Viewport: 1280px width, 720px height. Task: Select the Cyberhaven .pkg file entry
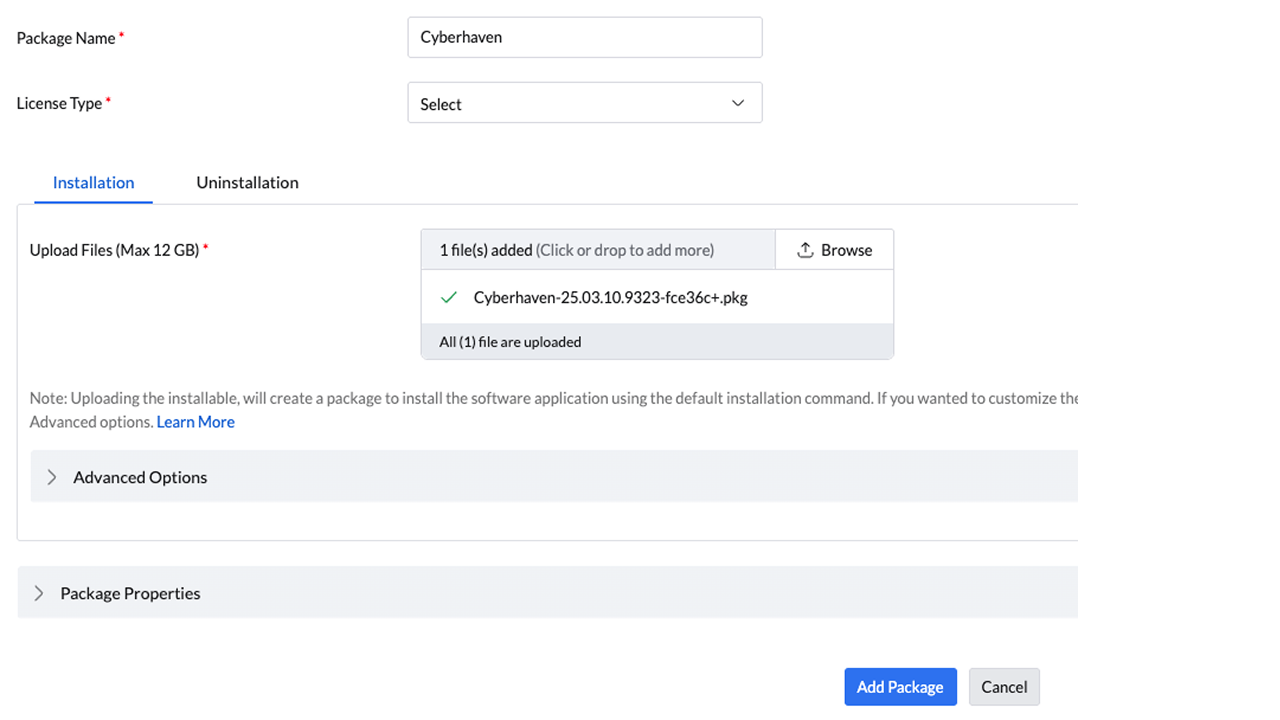610,297
